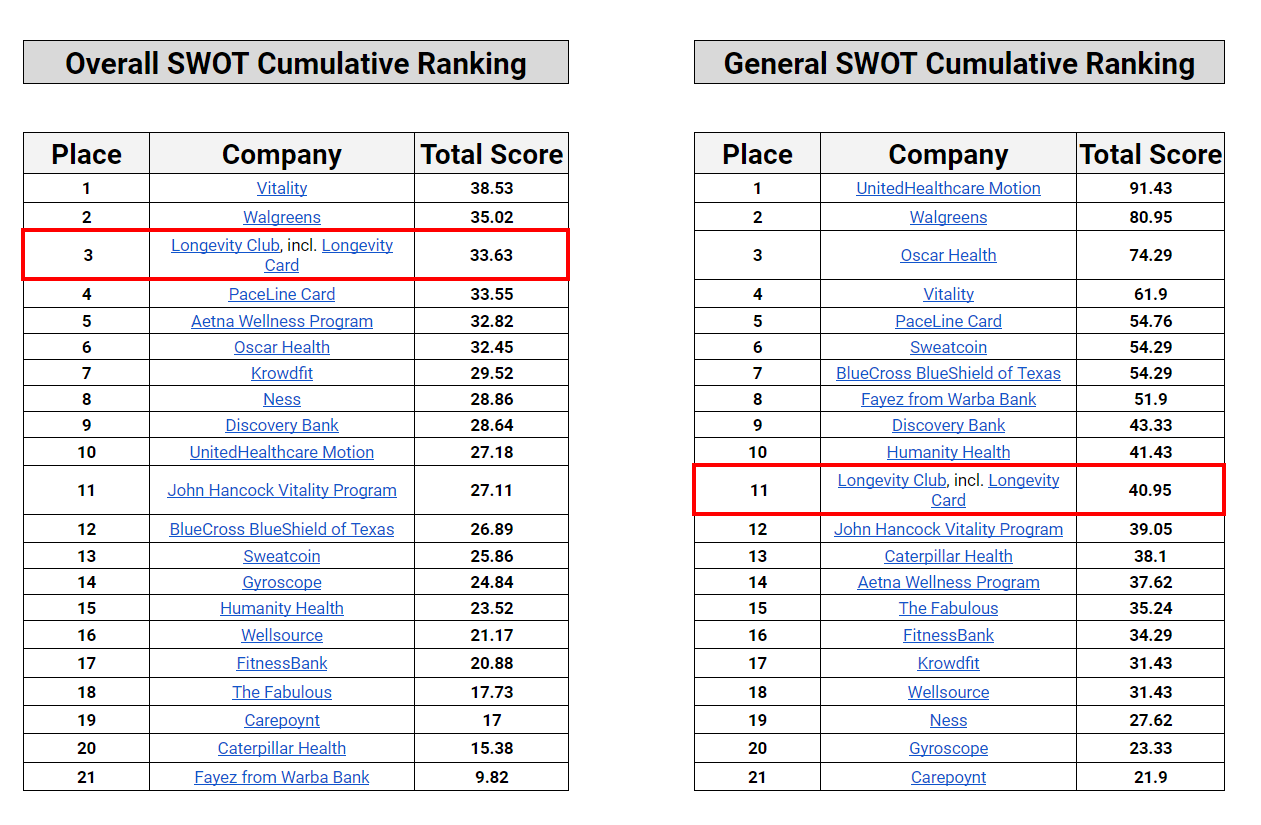Screen dimensions: 1261x825
Task: Open Longevity Club link in General ranking row 11
Action: click(x=891, y=480)
